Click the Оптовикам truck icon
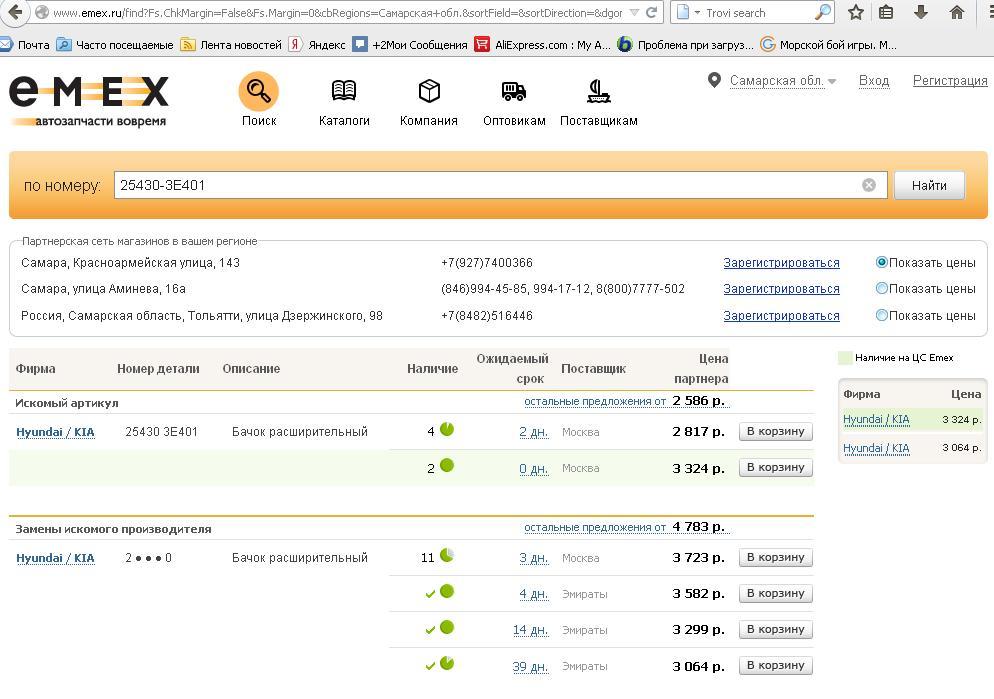Screen dimensions: 994x699 (x=514, y=92)
